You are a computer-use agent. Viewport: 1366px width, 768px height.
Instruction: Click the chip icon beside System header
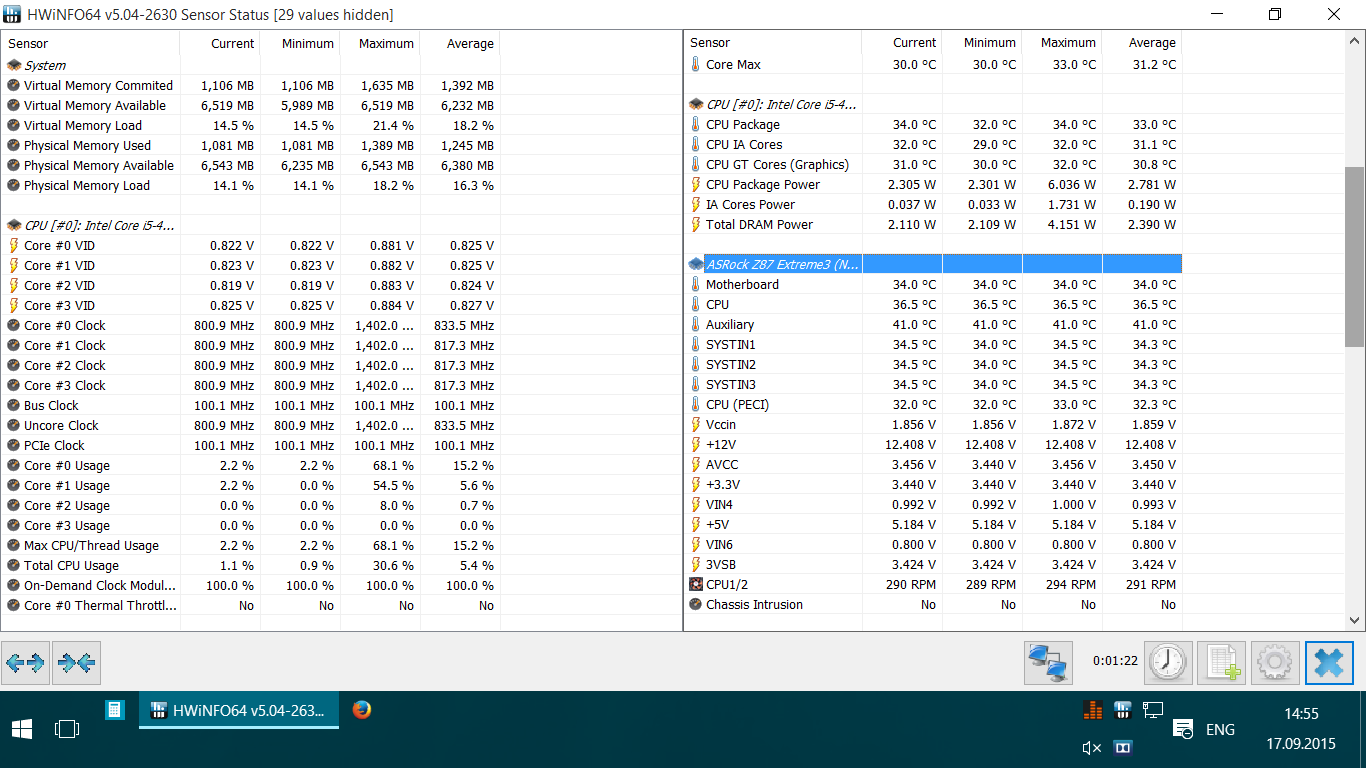[14, 65]
